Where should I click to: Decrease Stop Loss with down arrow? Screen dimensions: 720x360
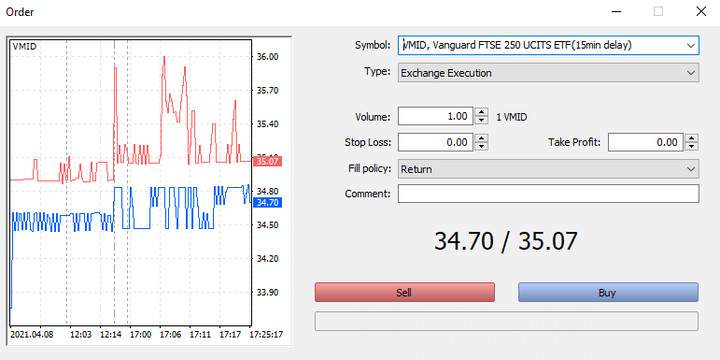[x=481, y=146]
